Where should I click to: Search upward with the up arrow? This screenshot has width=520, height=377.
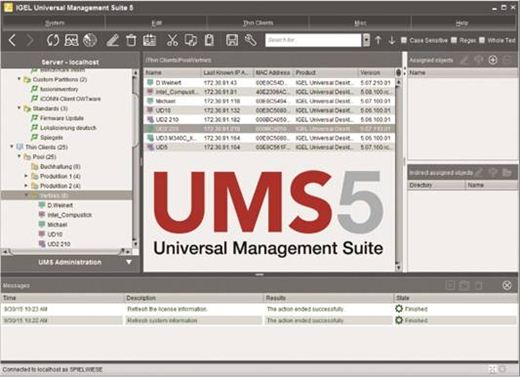[378, 40]
